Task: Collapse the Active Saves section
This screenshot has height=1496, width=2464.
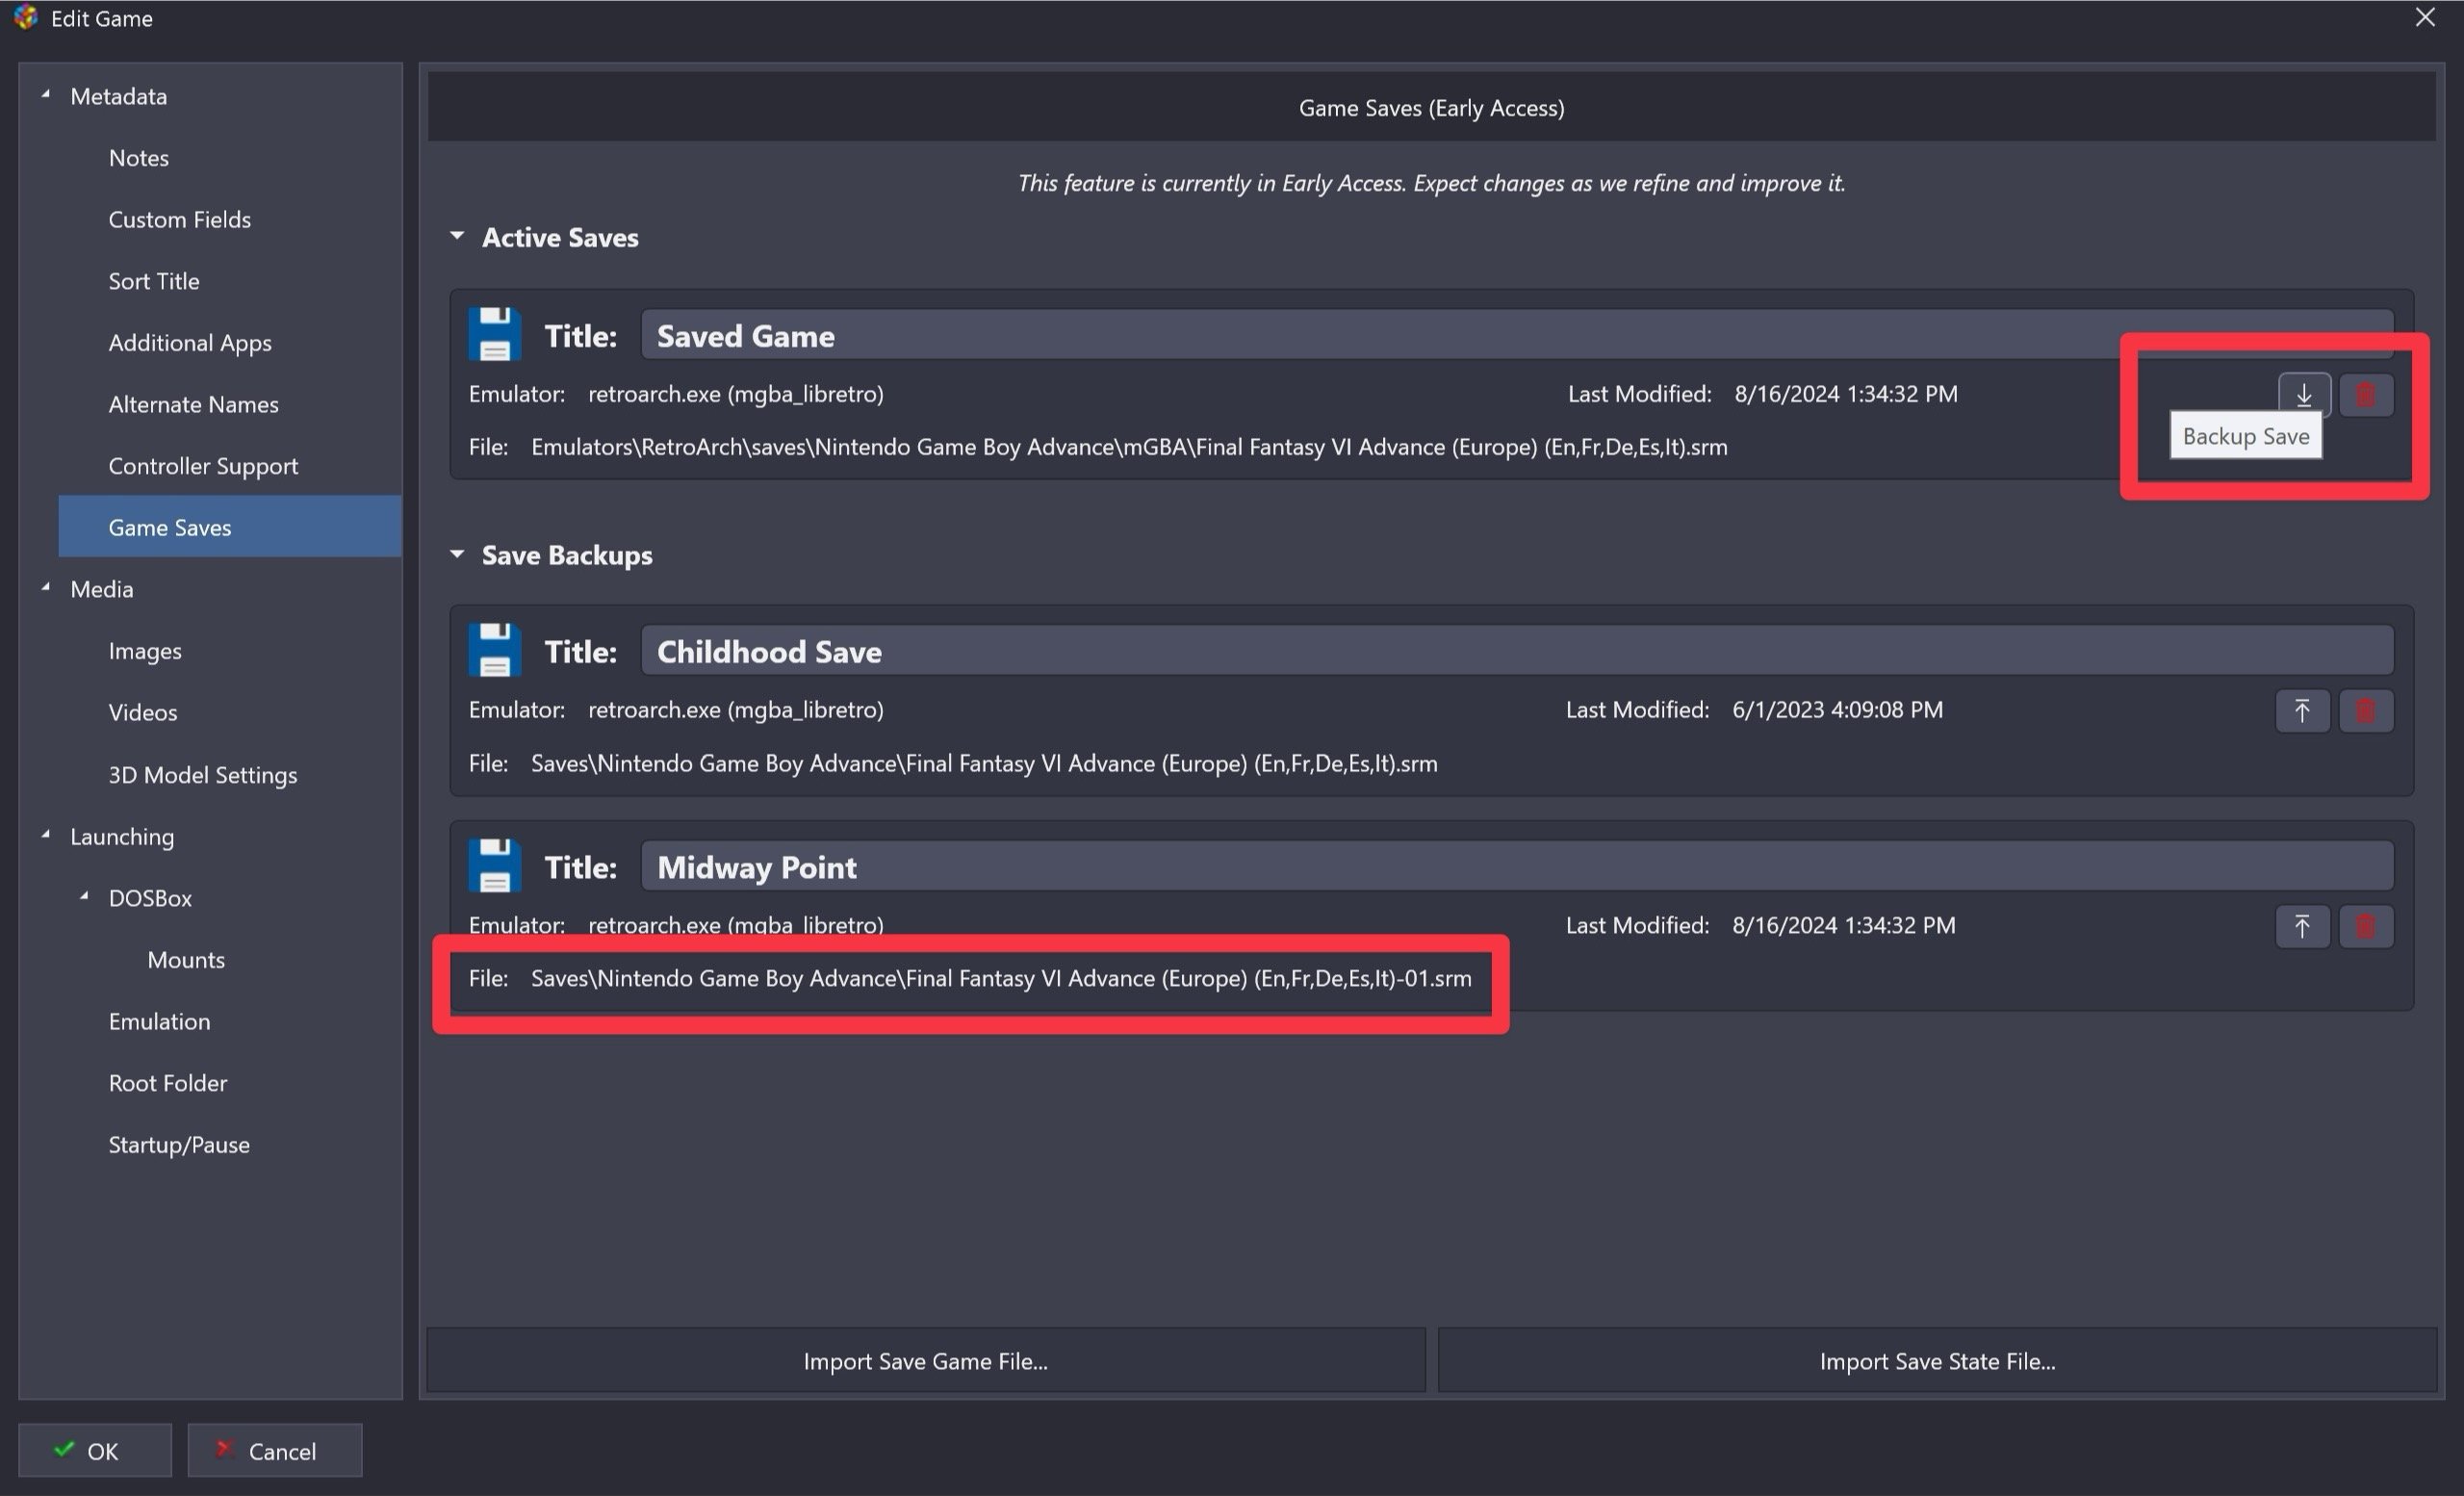Action: 457,236
